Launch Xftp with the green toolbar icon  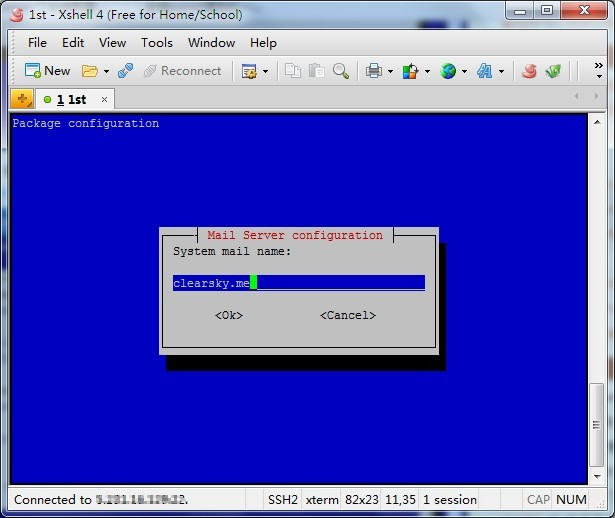pyautogui.click(x=553, y=71)
